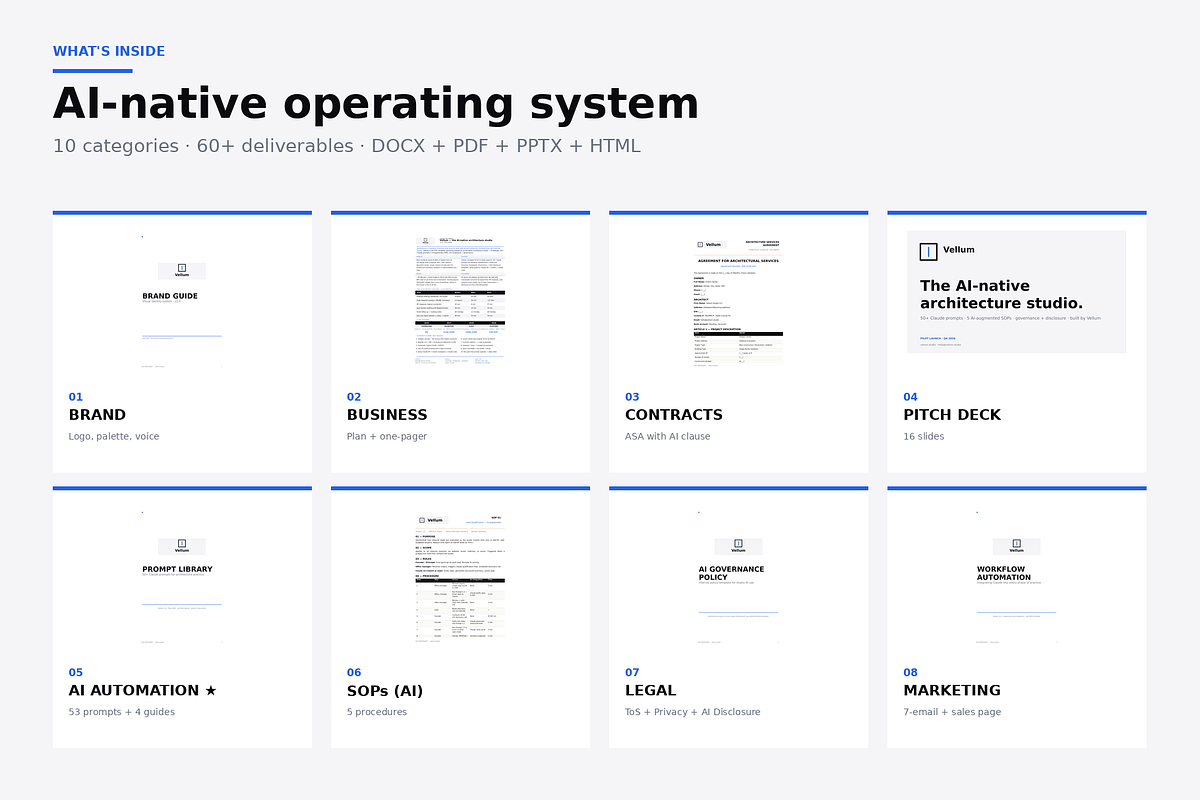Select the "BRAND GUIDE" cover title
The width and height of the screenshot is (1200, 800).
coord(170,296)
